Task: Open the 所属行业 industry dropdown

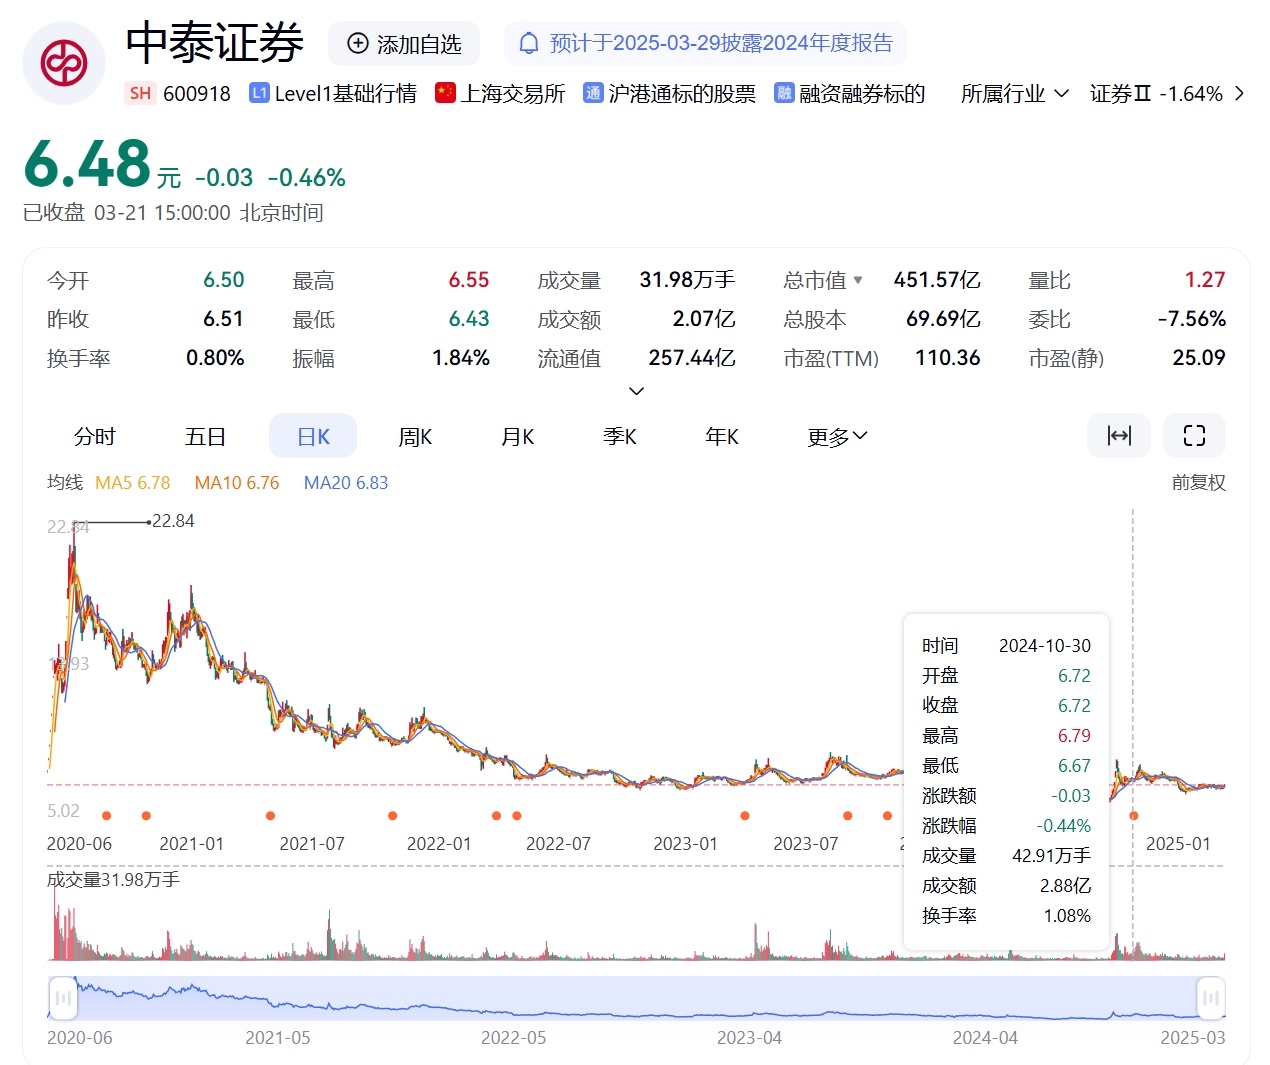Action: click(1013, 92)
